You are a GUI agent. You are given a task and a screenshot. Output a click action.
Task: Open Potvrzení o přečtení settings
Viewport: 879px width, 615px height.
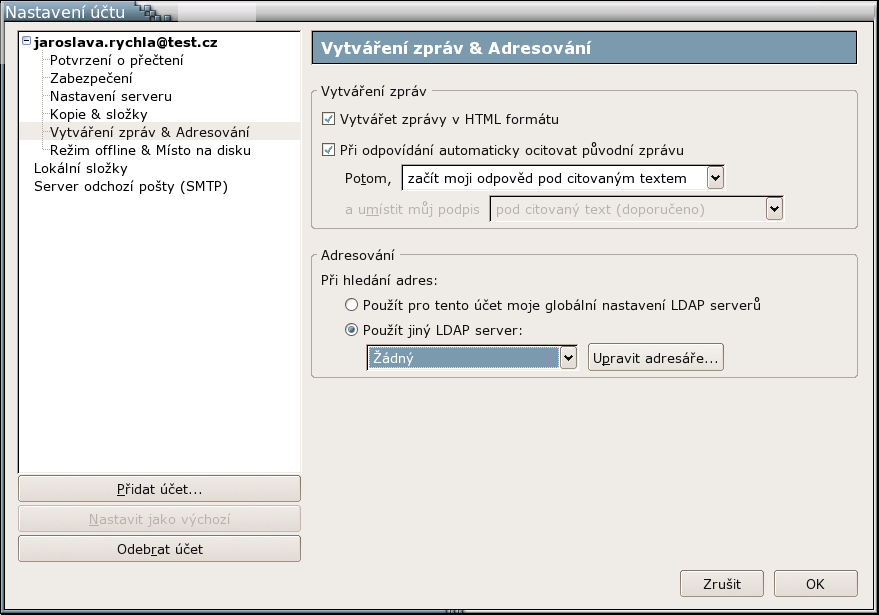pos(116,60)
